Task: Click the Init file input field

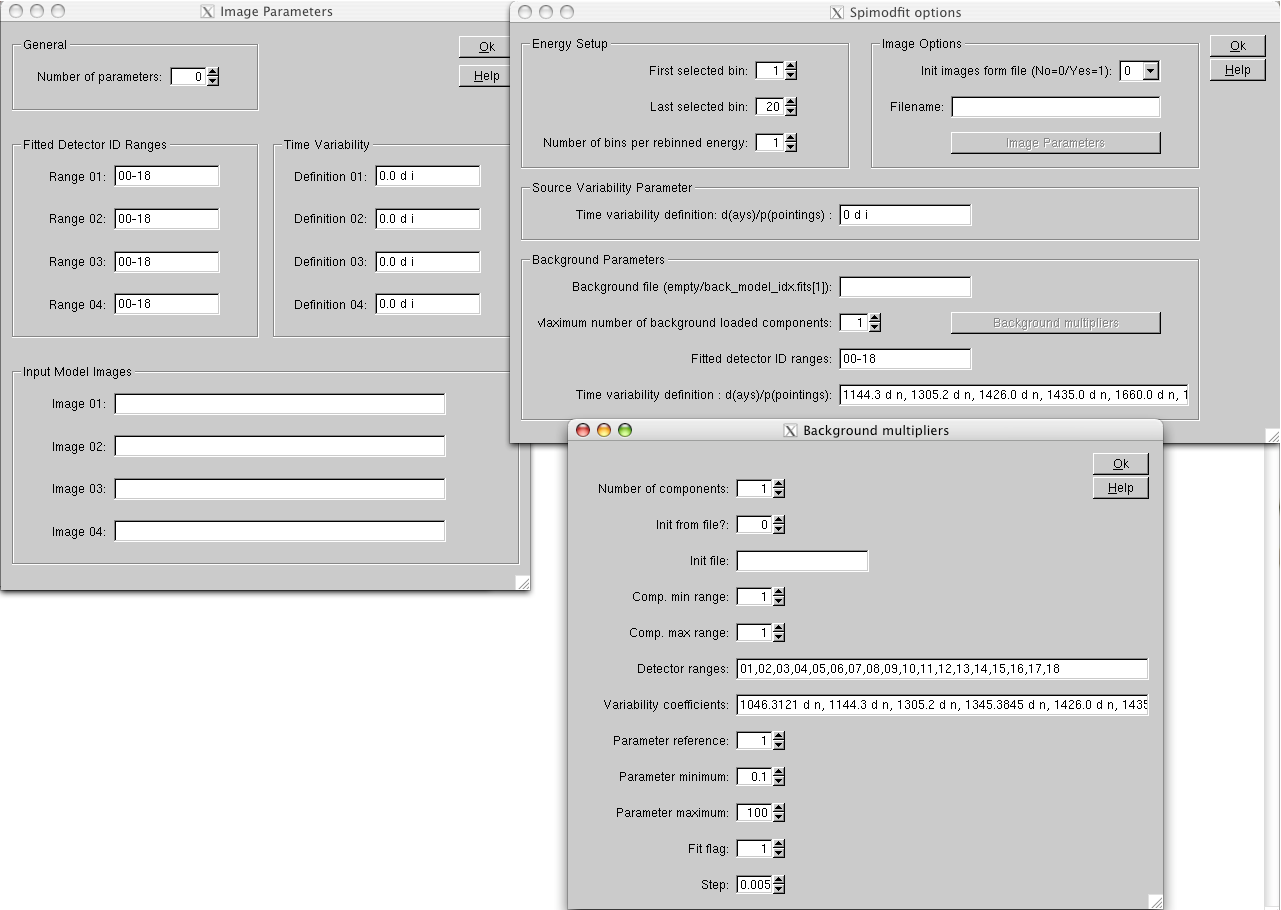Action: pyautogui.click(x=802, y=561)
